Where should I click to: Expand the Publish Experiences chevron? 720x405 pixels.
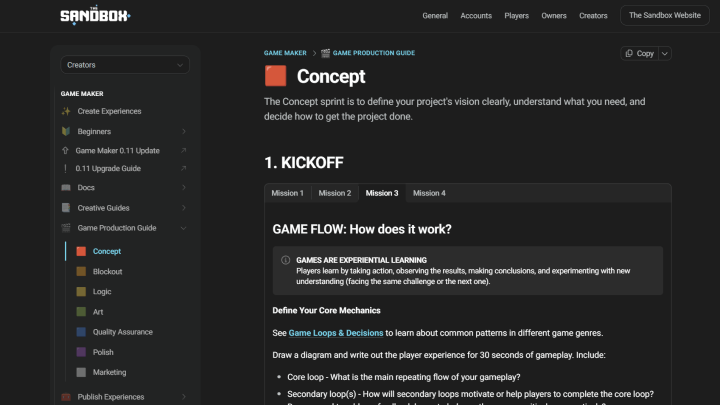[x=184, y=397]
